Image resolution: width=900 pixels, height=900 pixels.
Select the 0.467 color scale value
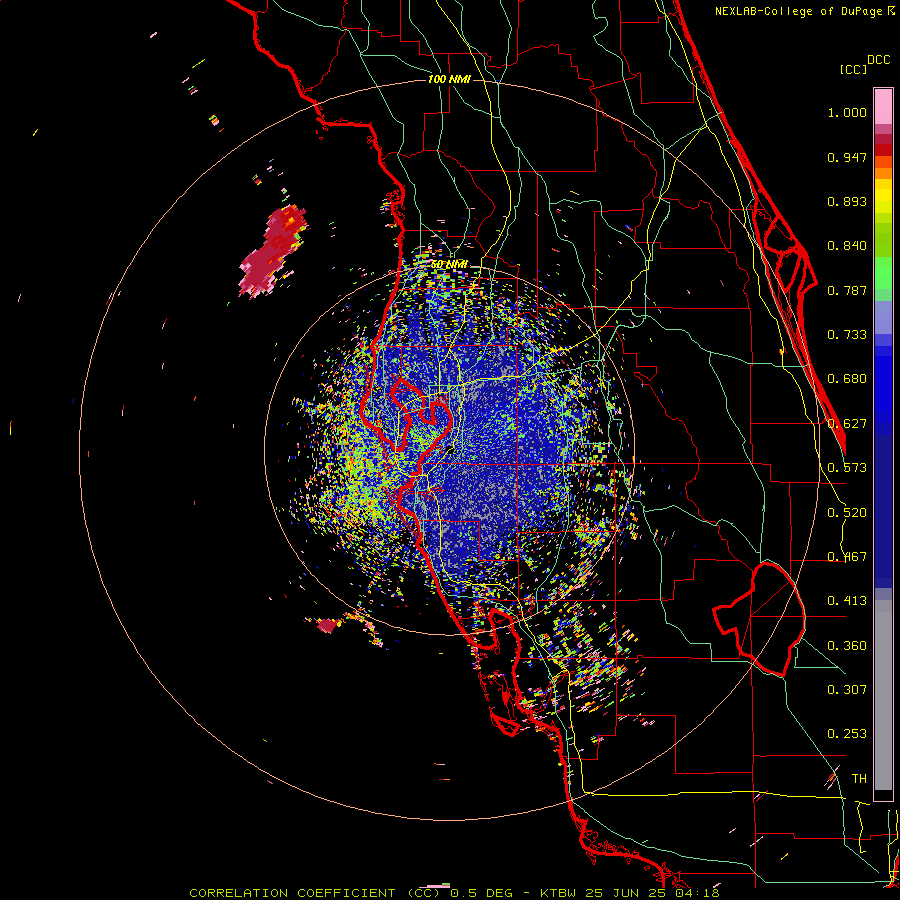[847, 557]
